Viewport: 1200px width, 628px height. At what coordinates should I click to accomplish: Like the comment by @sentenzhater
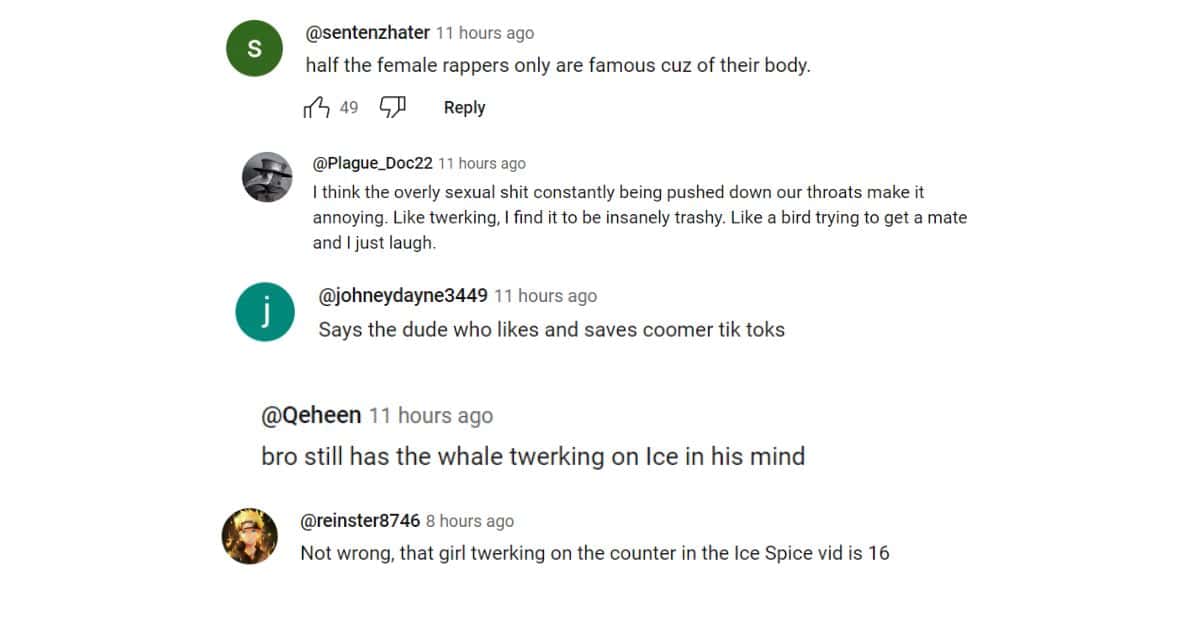pos(316,108)
